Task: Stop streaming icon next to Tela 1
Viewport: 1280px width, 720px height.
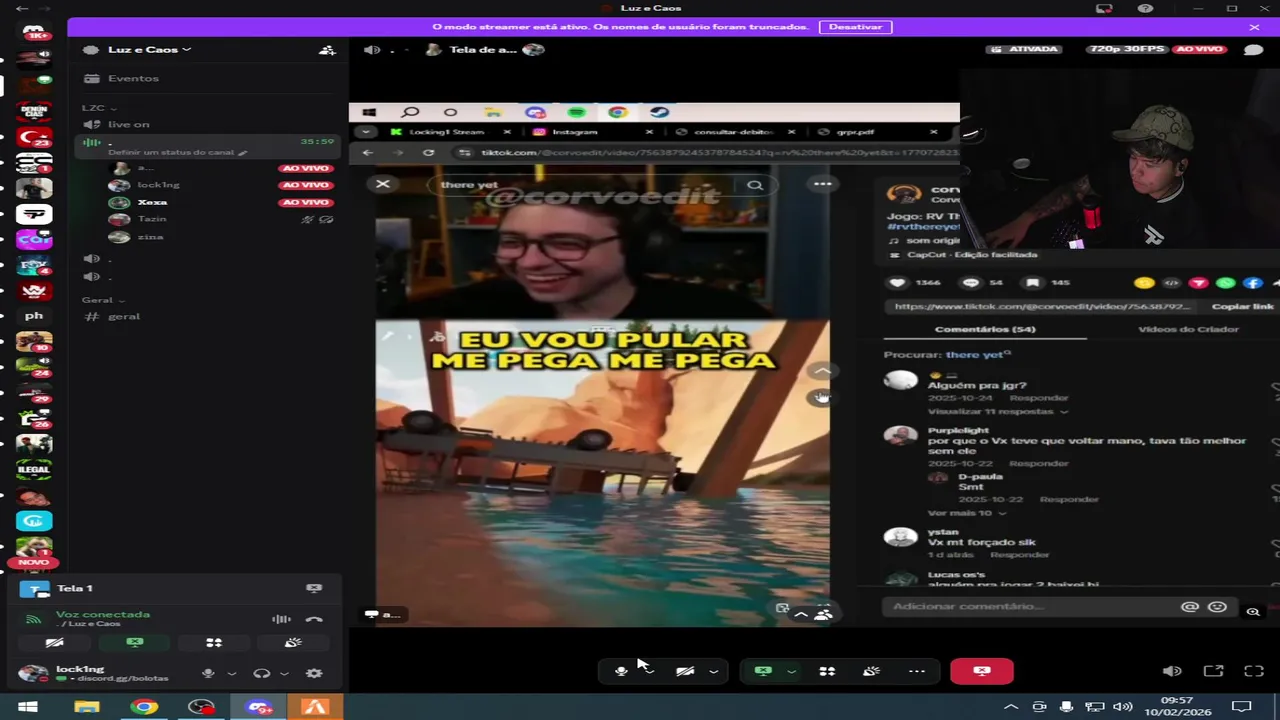Action: tap(314, 589)
